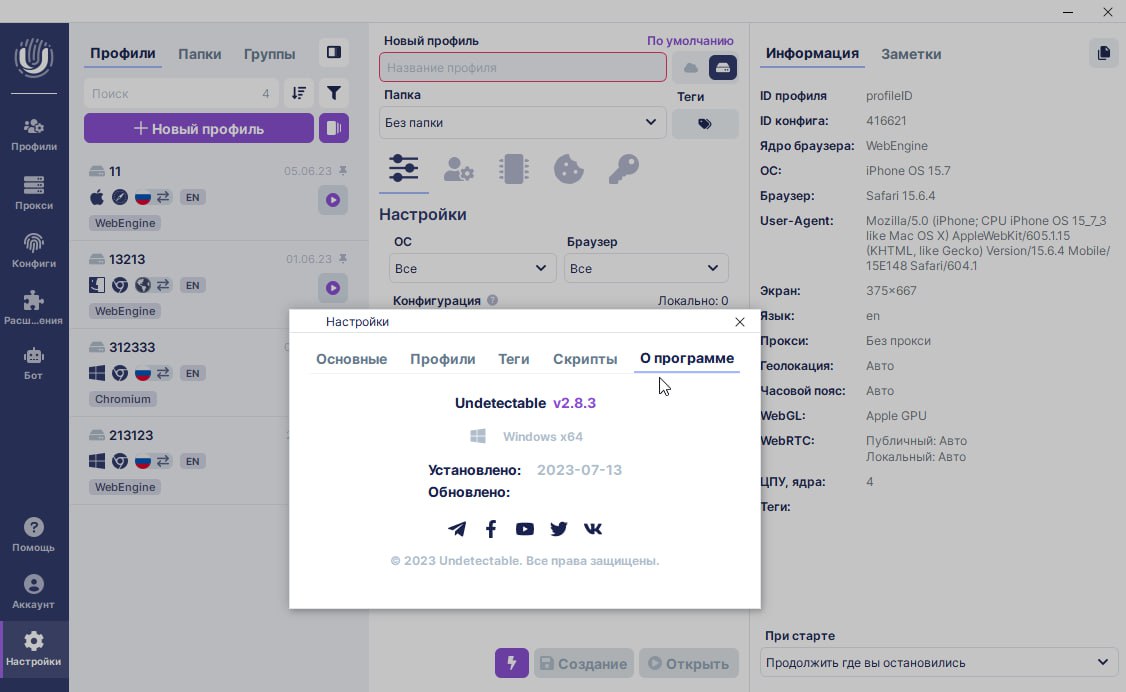The width and height of the screenshot is (1126, 692).
Task: Click the YouTube icon in About dialog
Action: (525, 529)
